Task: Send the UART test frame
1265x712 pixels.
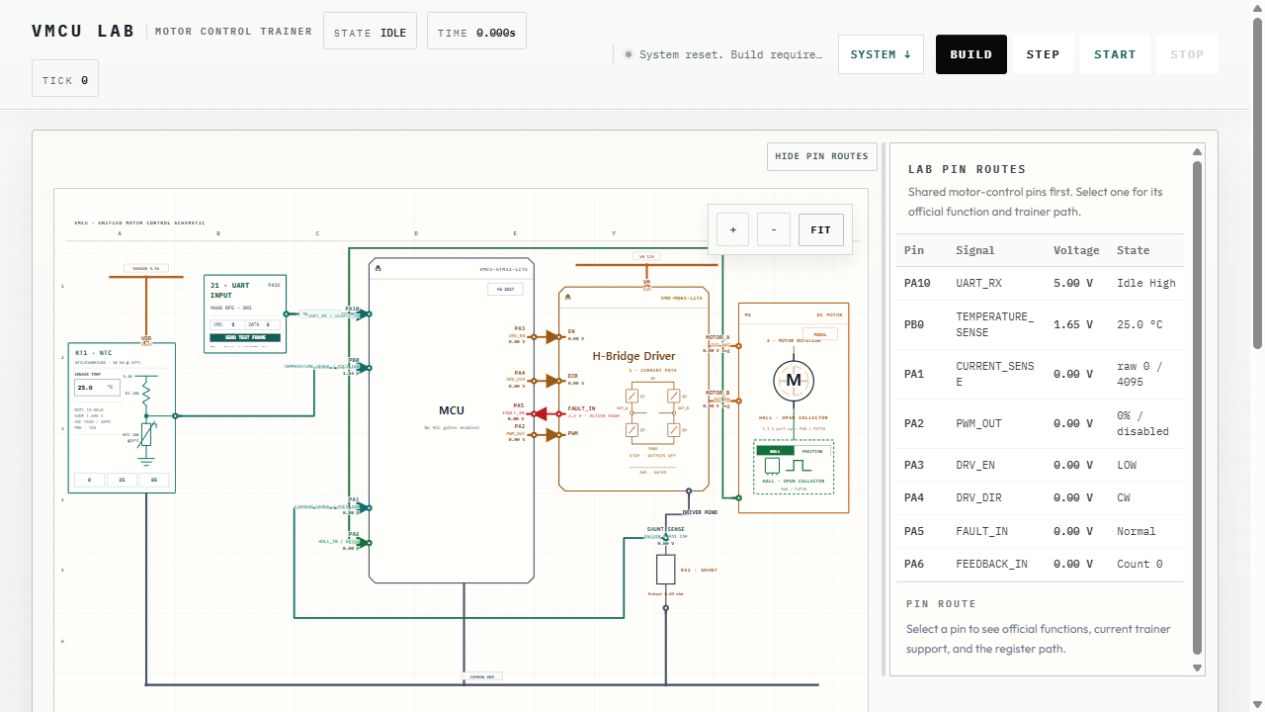Action: [245, 338]
